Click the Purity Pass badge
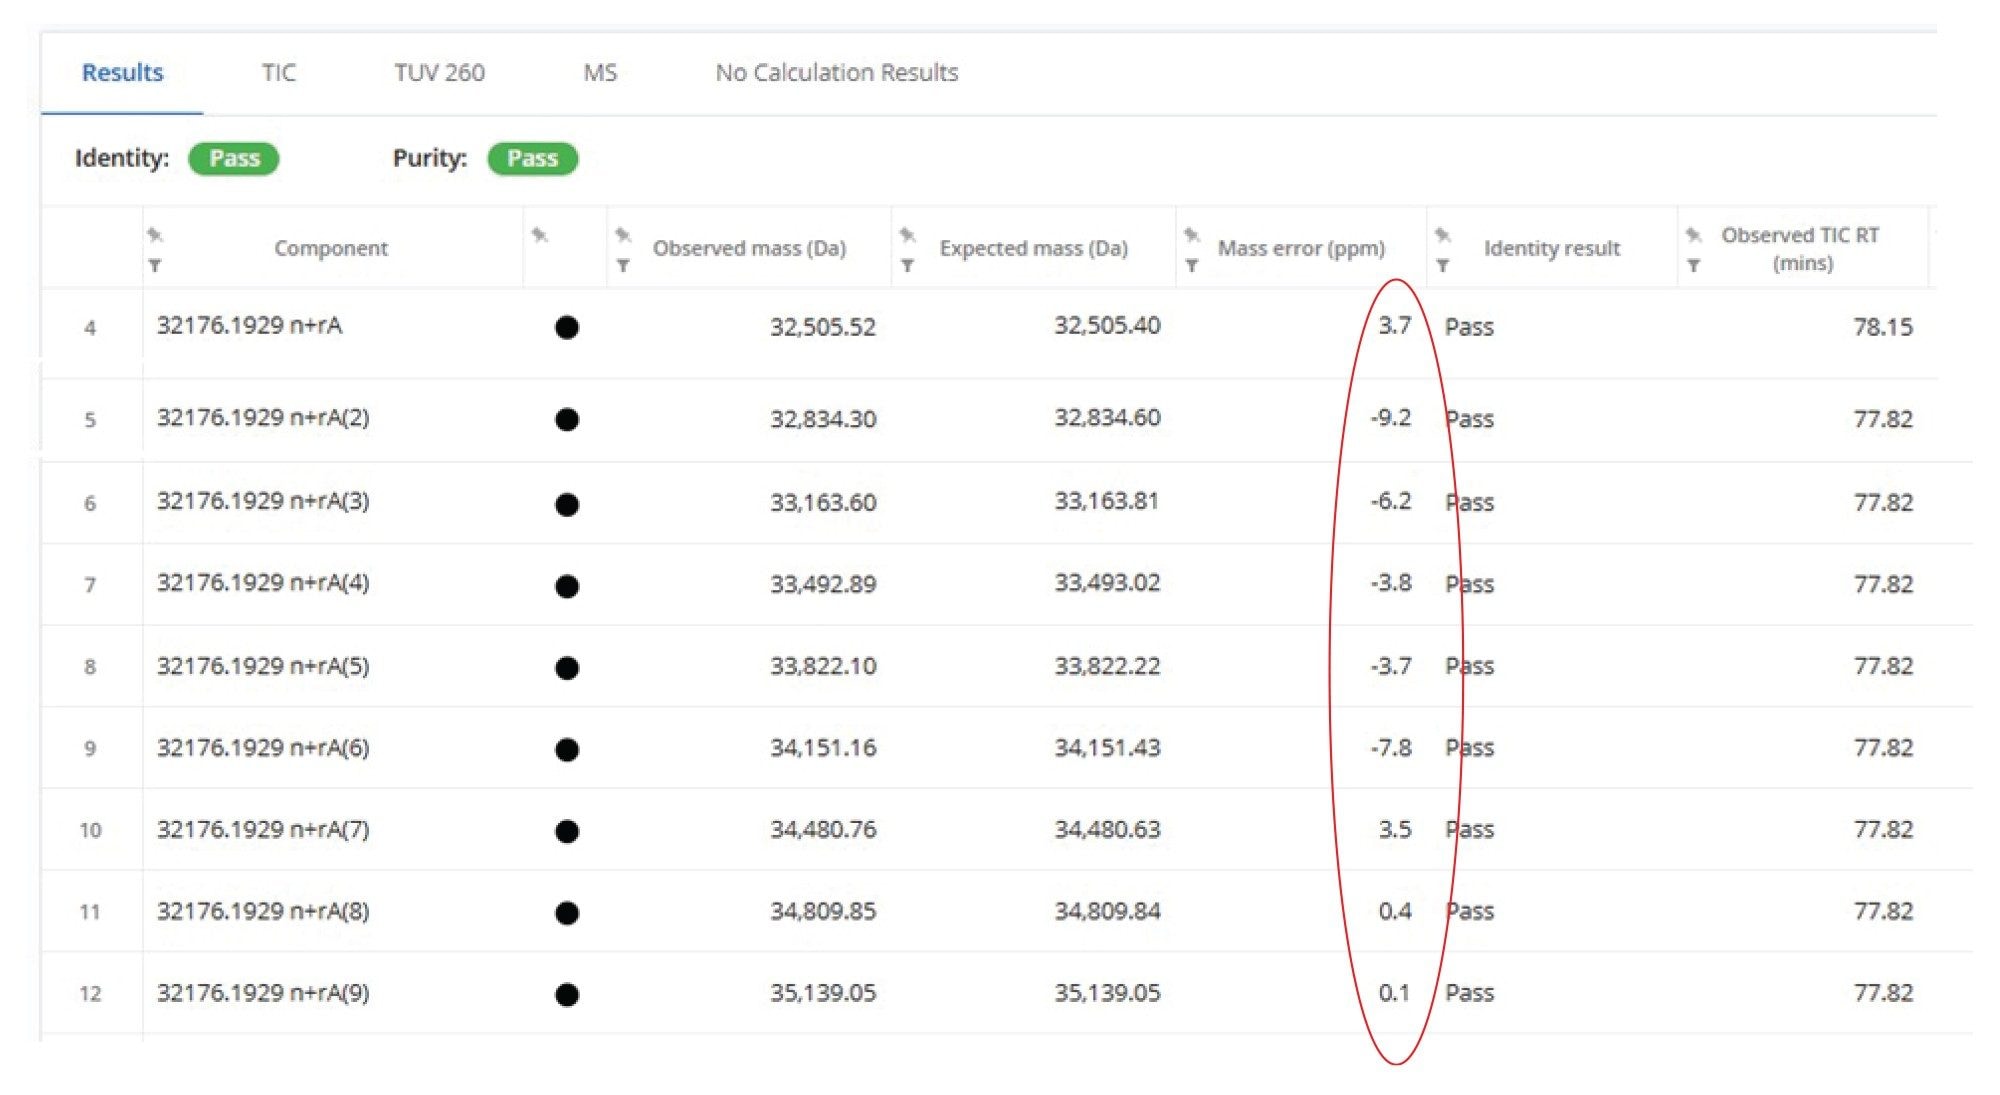2000x1095 pixels. [532, 159]
